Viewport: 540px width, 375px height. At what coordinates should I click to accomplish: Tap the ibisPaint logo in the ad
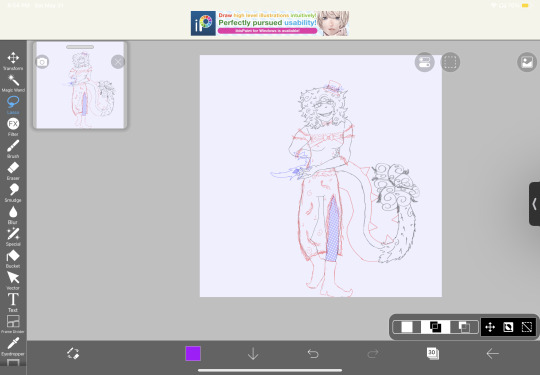pyautogui.click(x=203, y=23)
